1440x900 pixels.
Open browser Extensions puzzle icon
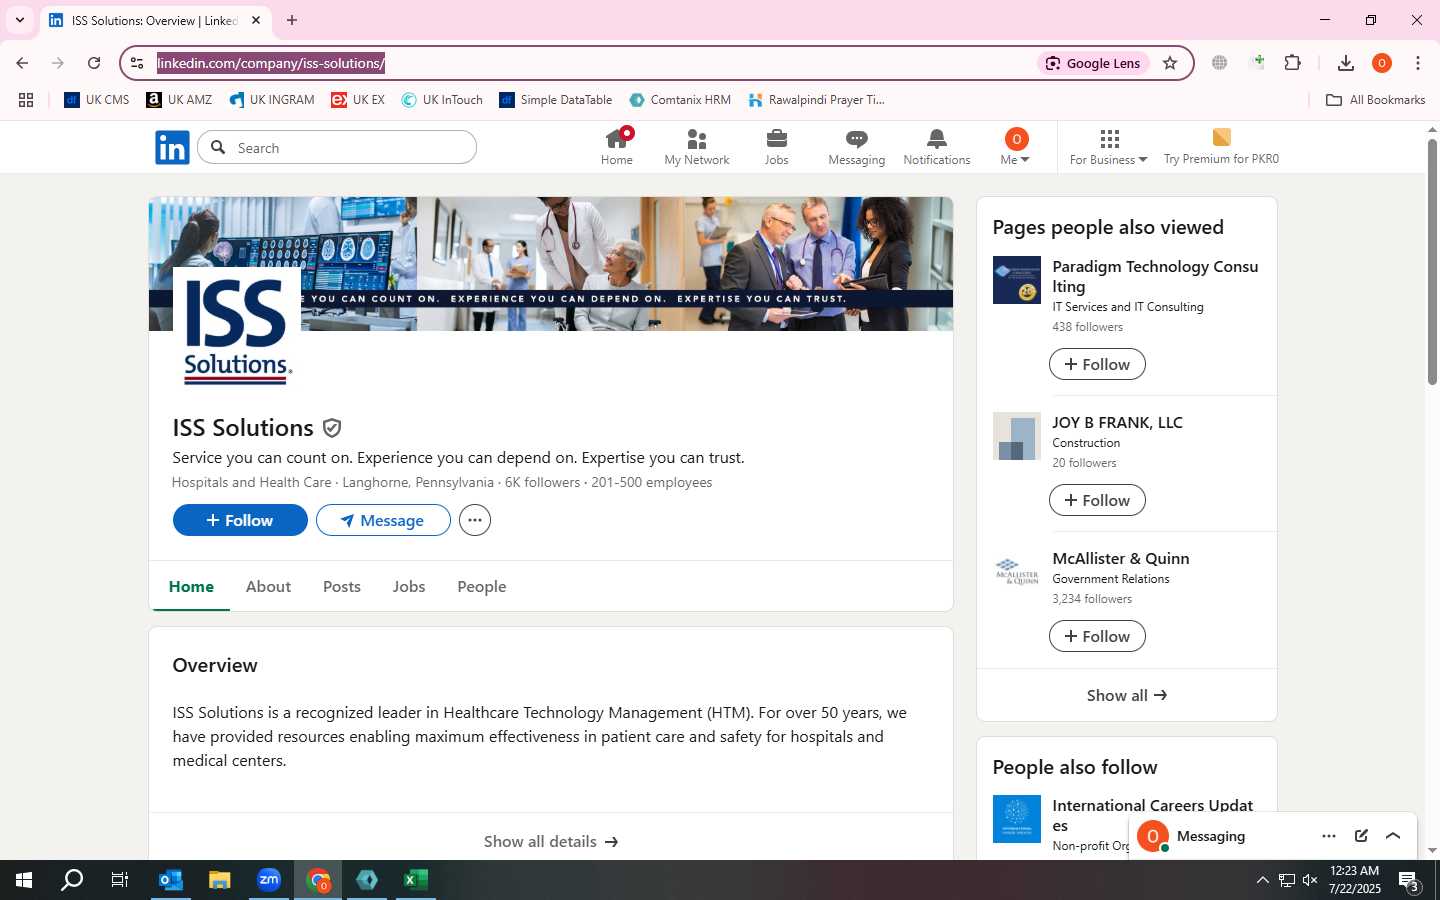[x=1293, y=63]
